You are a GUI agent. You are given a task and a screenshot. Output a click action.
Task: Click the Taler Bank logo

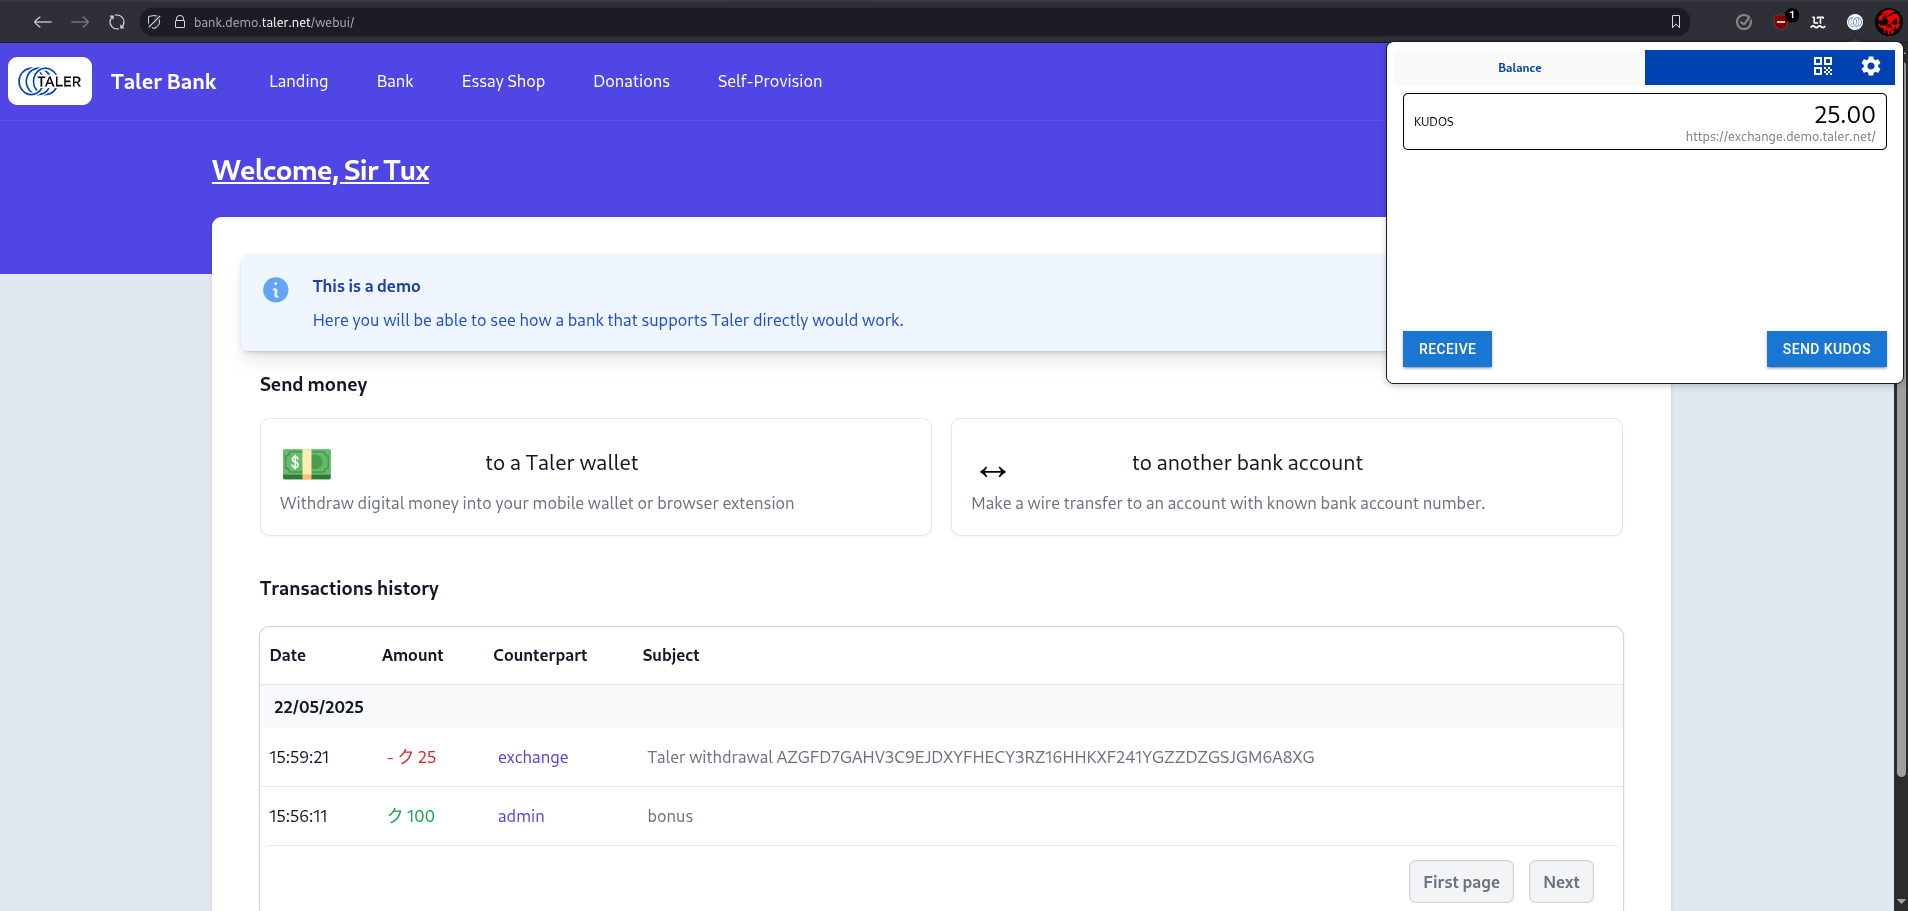click(49, 80)
